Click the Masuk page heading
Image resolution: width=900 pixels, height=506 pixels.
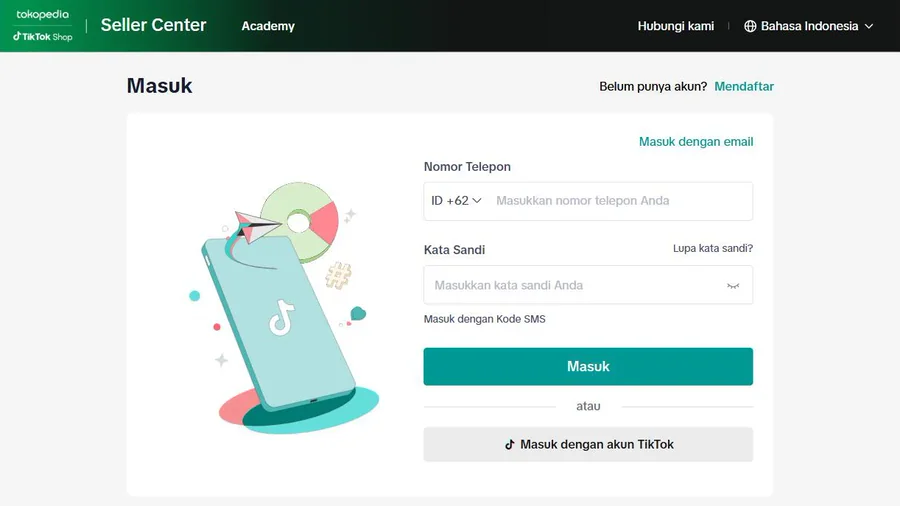tap(160, 86)
